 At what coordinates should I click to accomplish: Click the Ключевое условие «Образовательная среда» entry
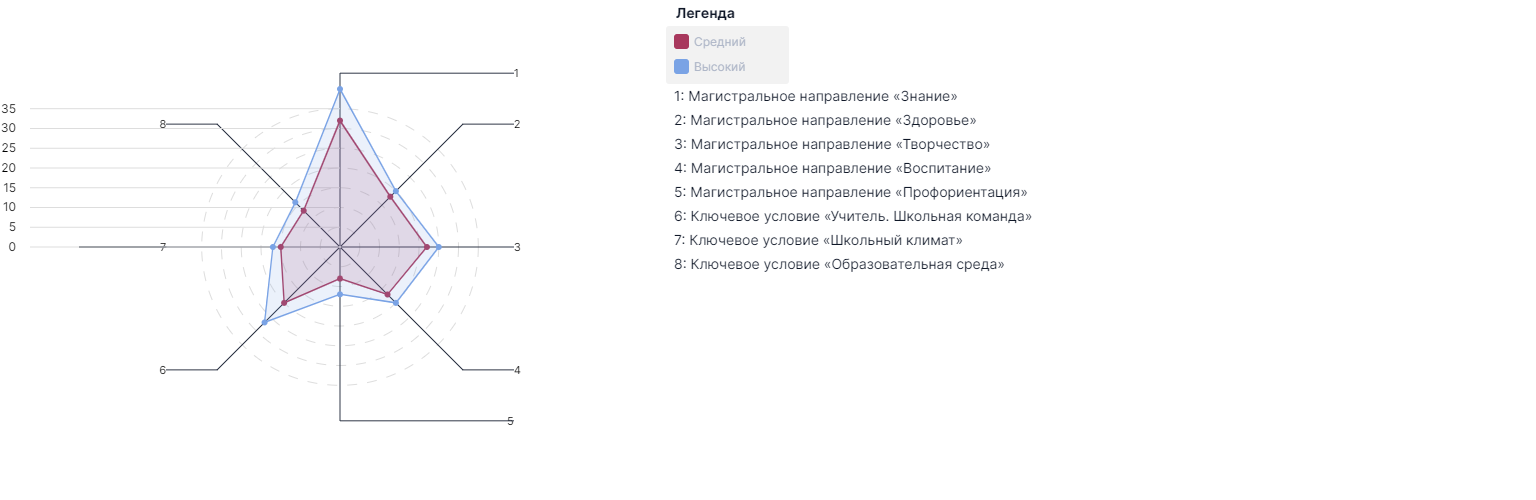point(839,264)
